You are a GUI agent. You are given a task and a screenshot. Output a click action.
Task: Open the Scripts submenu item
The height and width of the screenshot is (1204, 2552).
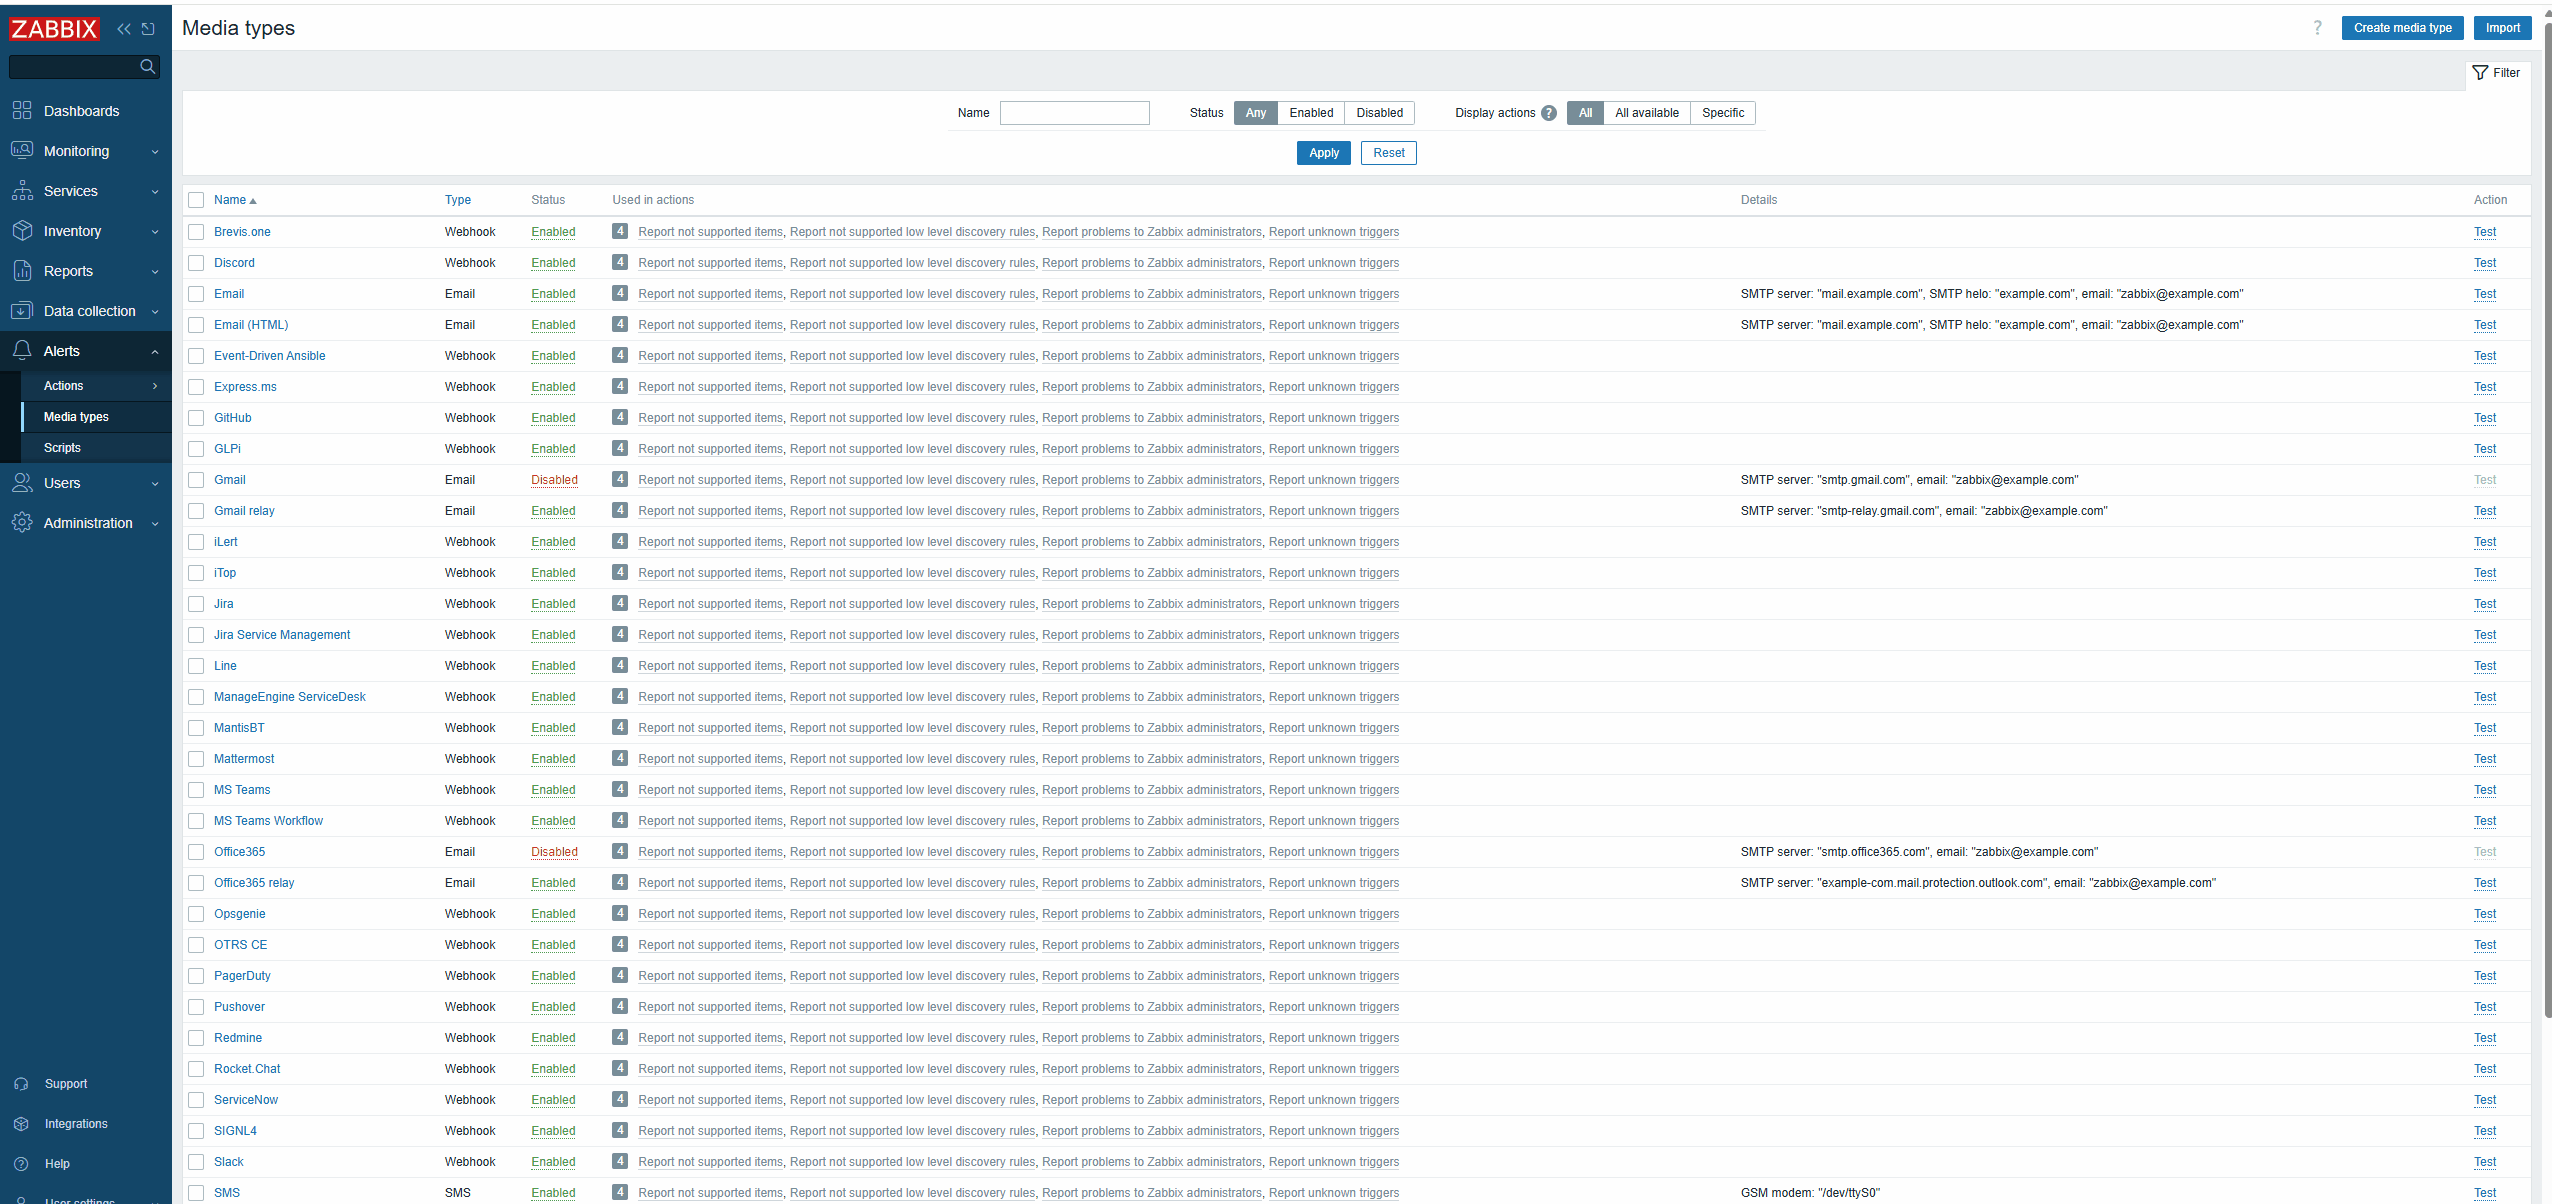coord(62,448)
